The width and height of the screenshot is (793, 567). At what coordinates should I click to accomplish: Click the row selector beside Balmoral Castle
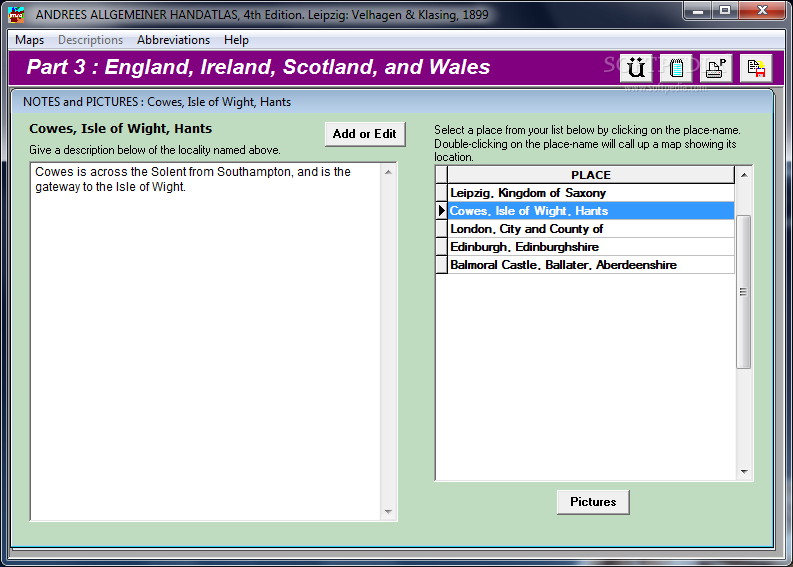[442, 265]
